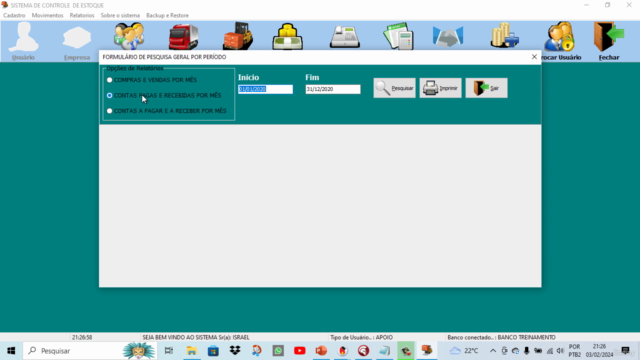Open Dropbox from the taskbar
This screenshot has width=640, height=360.
pos(235,351)
